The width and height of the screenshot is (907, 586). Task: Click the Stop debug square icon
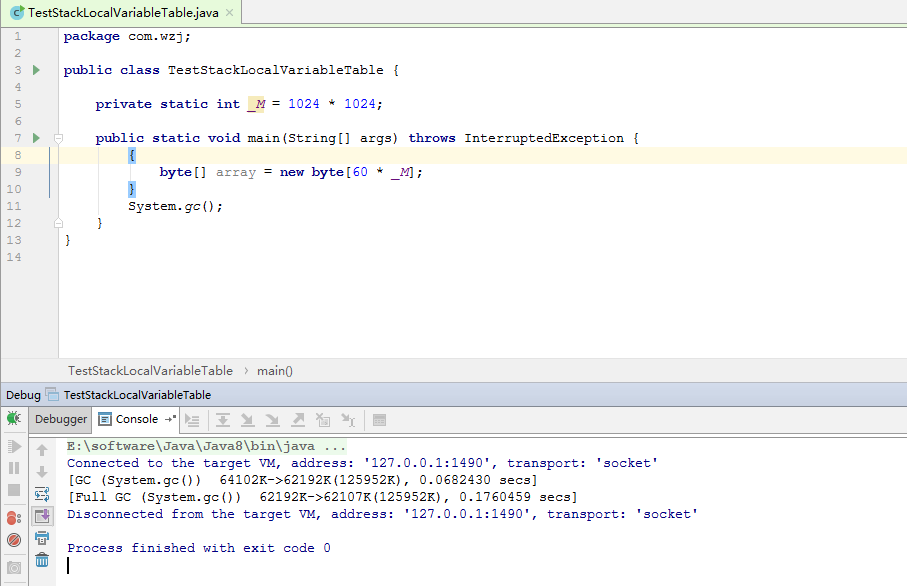point(14,491)
